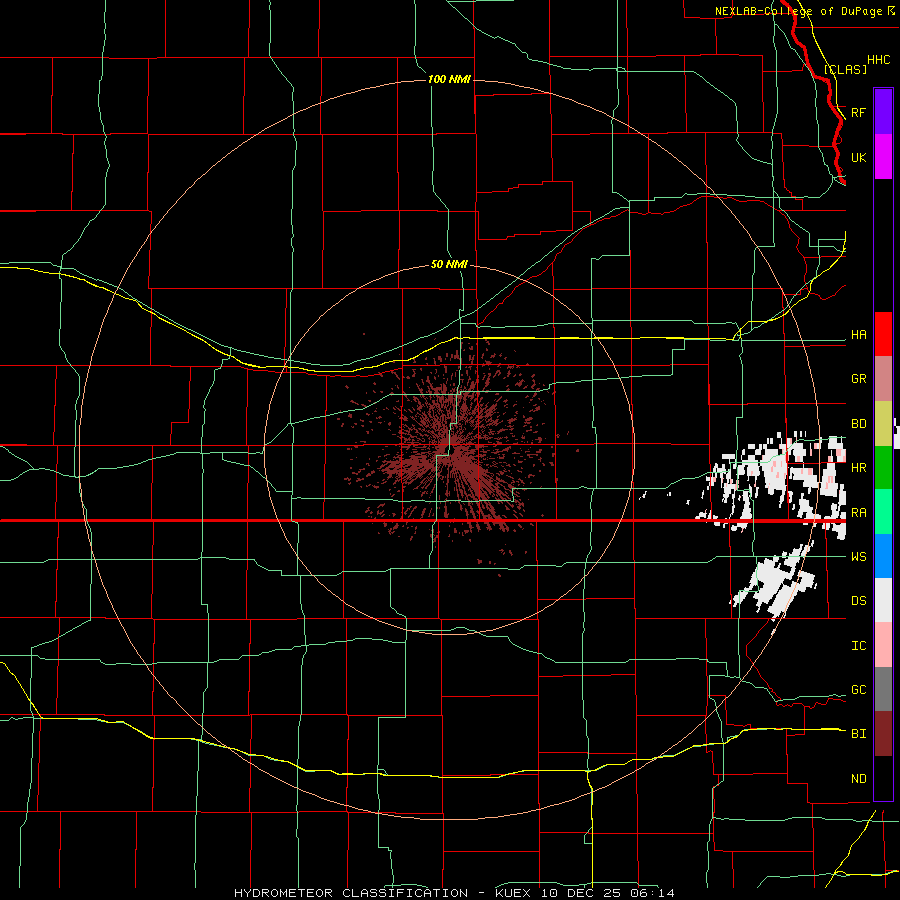Pick the light green RA legend swatch
Viewport: 900px width, 900px height.
pos(883,512)
